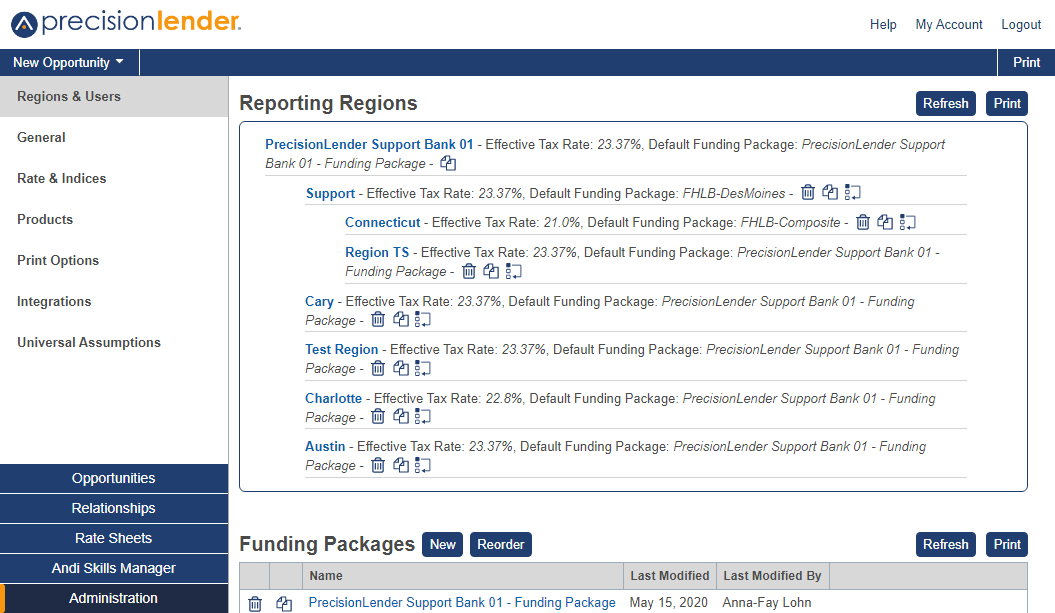Click the Last Modified By column header

click(773, 576)
